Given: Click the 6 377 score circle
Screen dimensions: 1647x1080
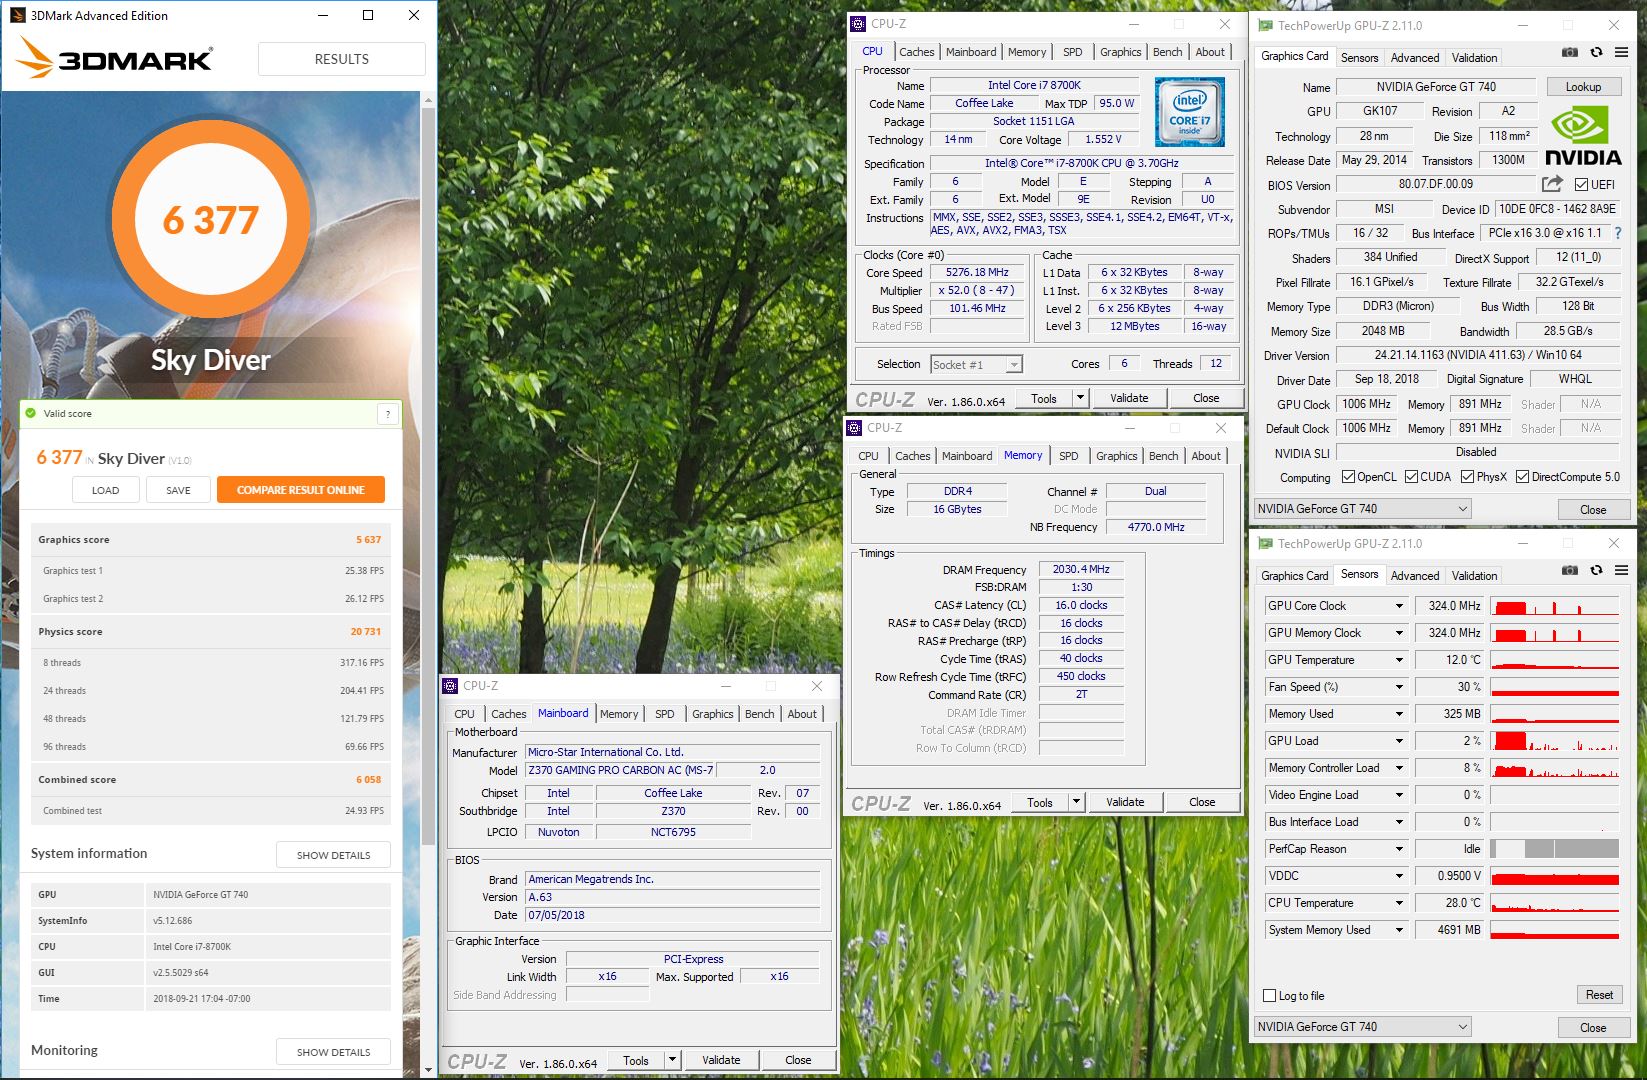Looking at the screenshot, I should point(211,220).
